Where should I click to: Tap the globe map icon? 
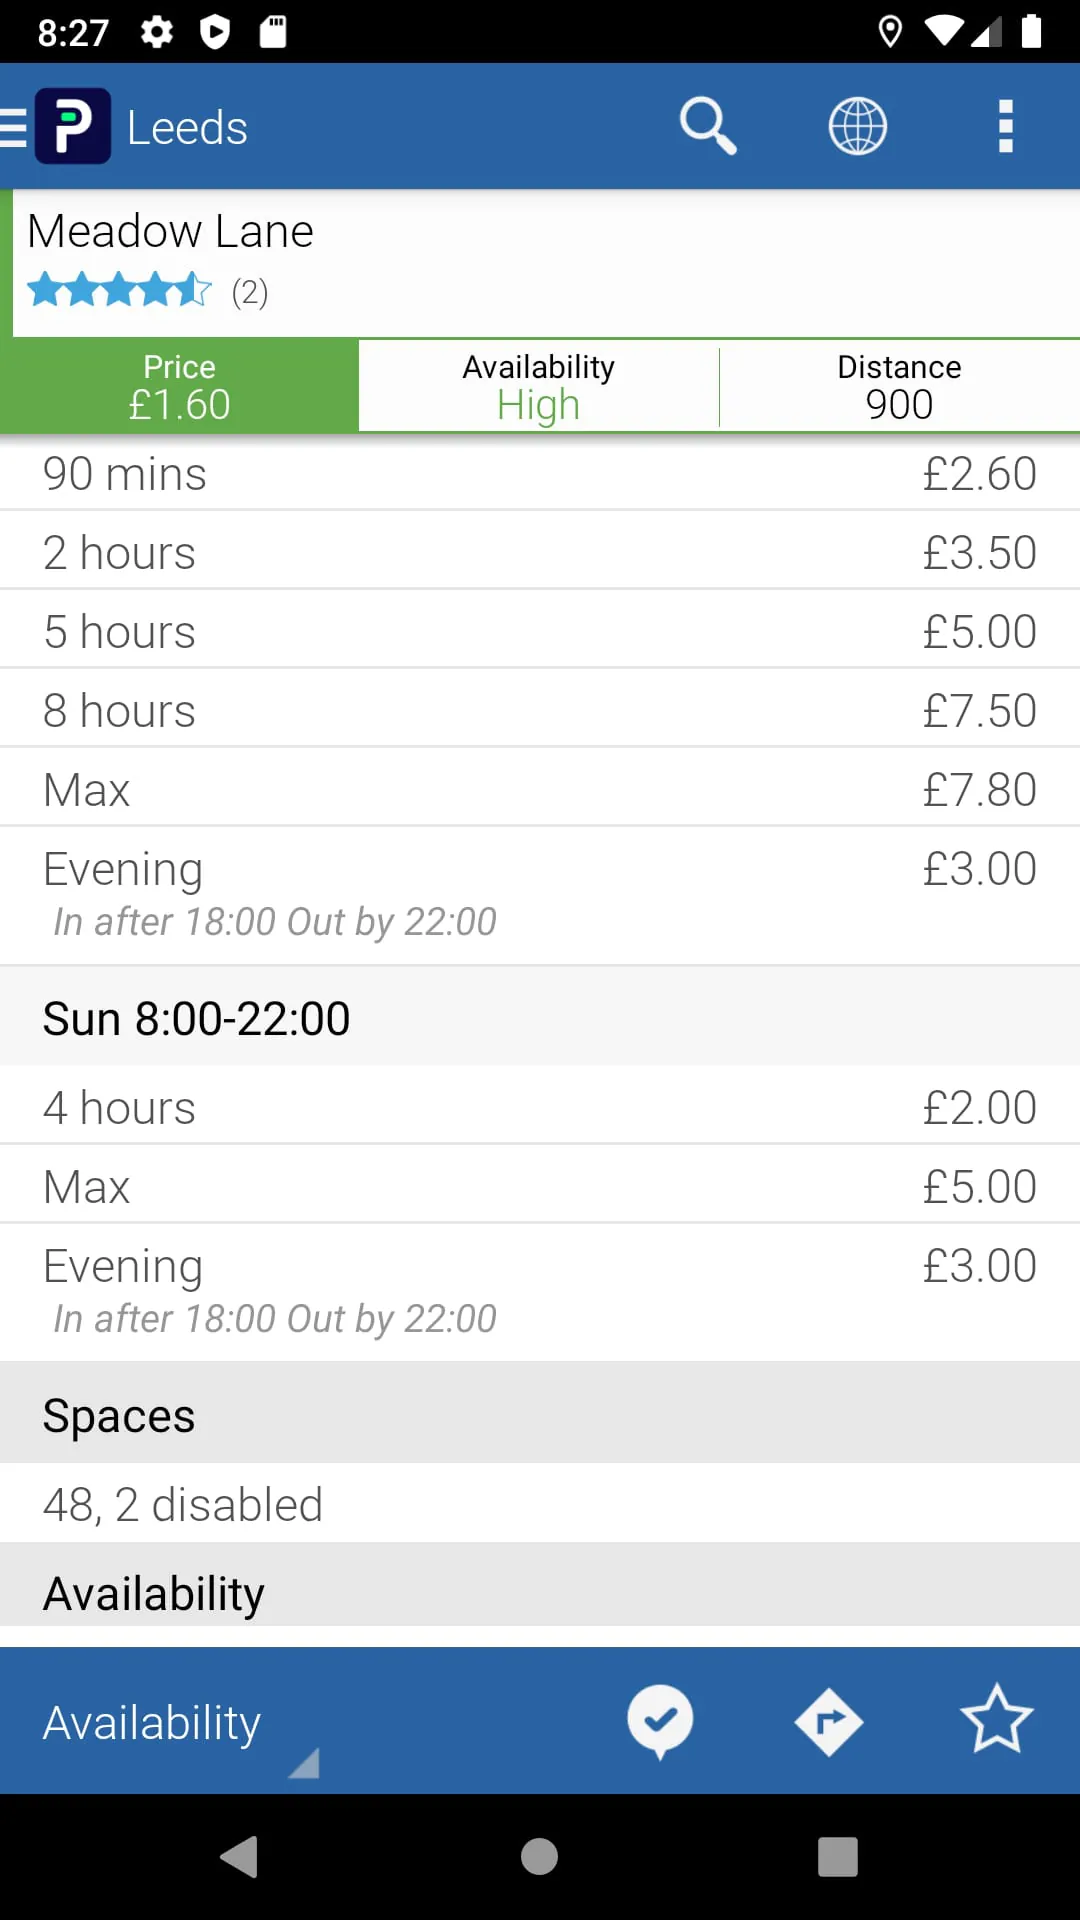[857, 127]
